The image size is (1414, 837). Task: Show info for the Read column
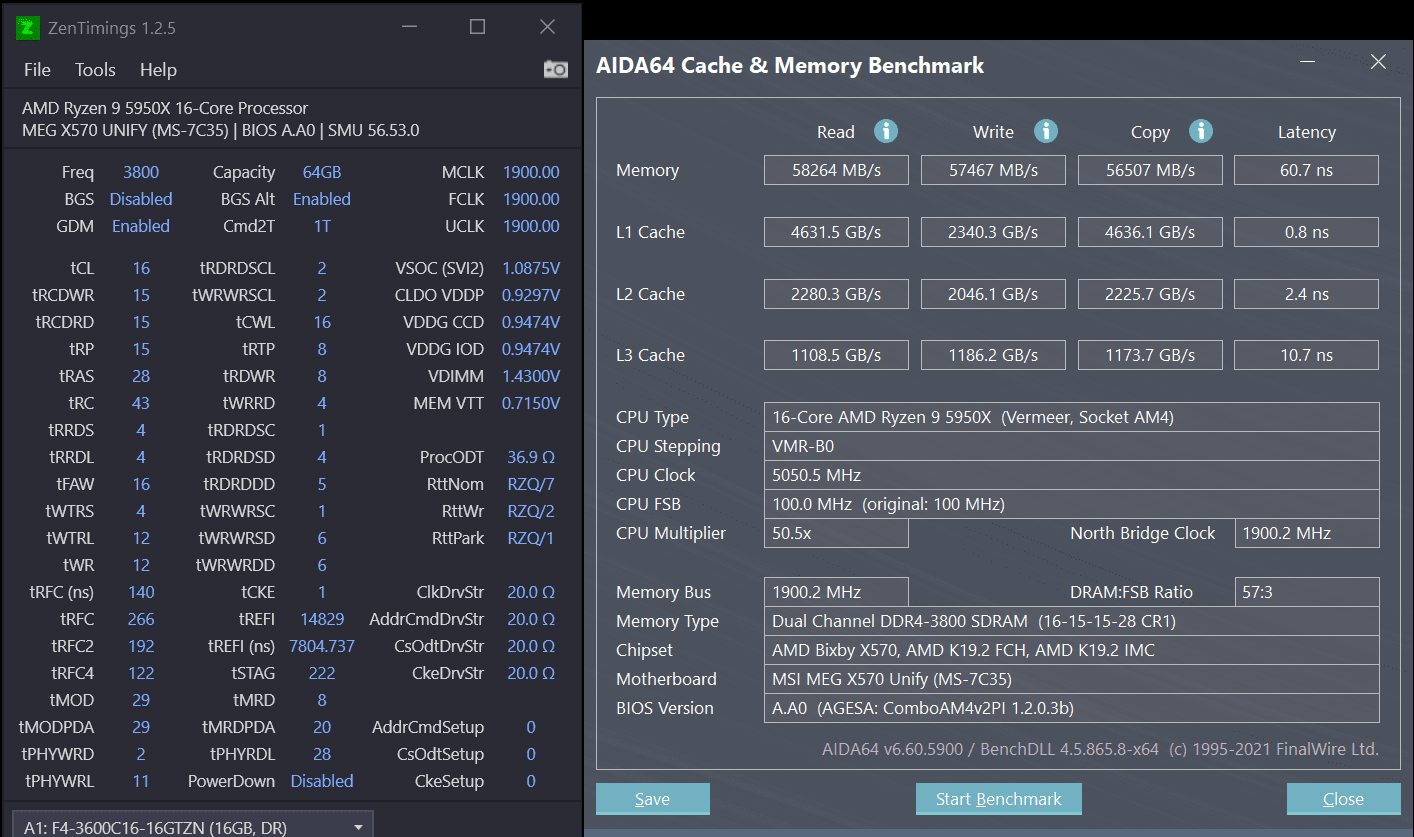pyautogui.click(x=886, y=131)
